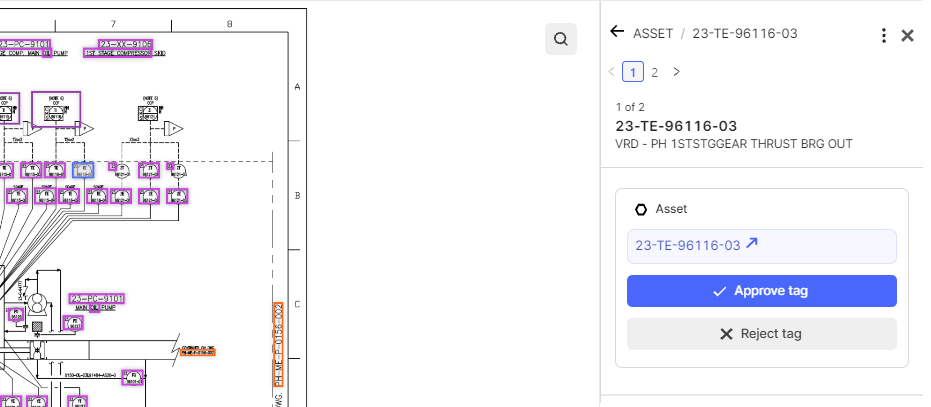Viewport: 931px width, 407px height.
Task: Open the external link arrow beside 23-TE-96116-03
Action: [752, 244]
